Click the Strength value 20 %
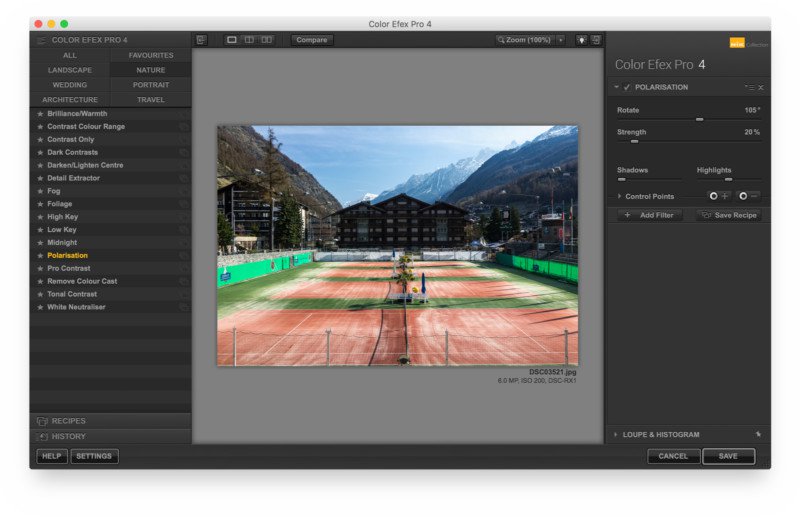Screen dimensions: 800x517 pyautogui.click(x=752, y=132)
